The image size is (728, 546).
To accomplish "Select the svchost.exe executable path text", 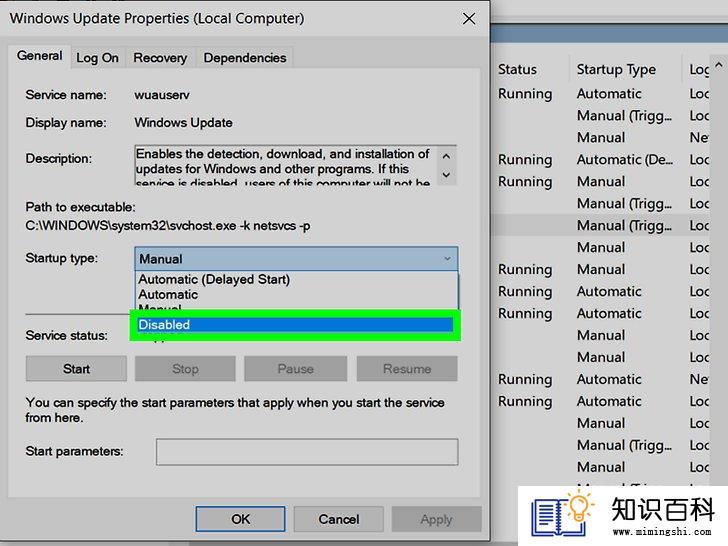I will click(168, 226).
